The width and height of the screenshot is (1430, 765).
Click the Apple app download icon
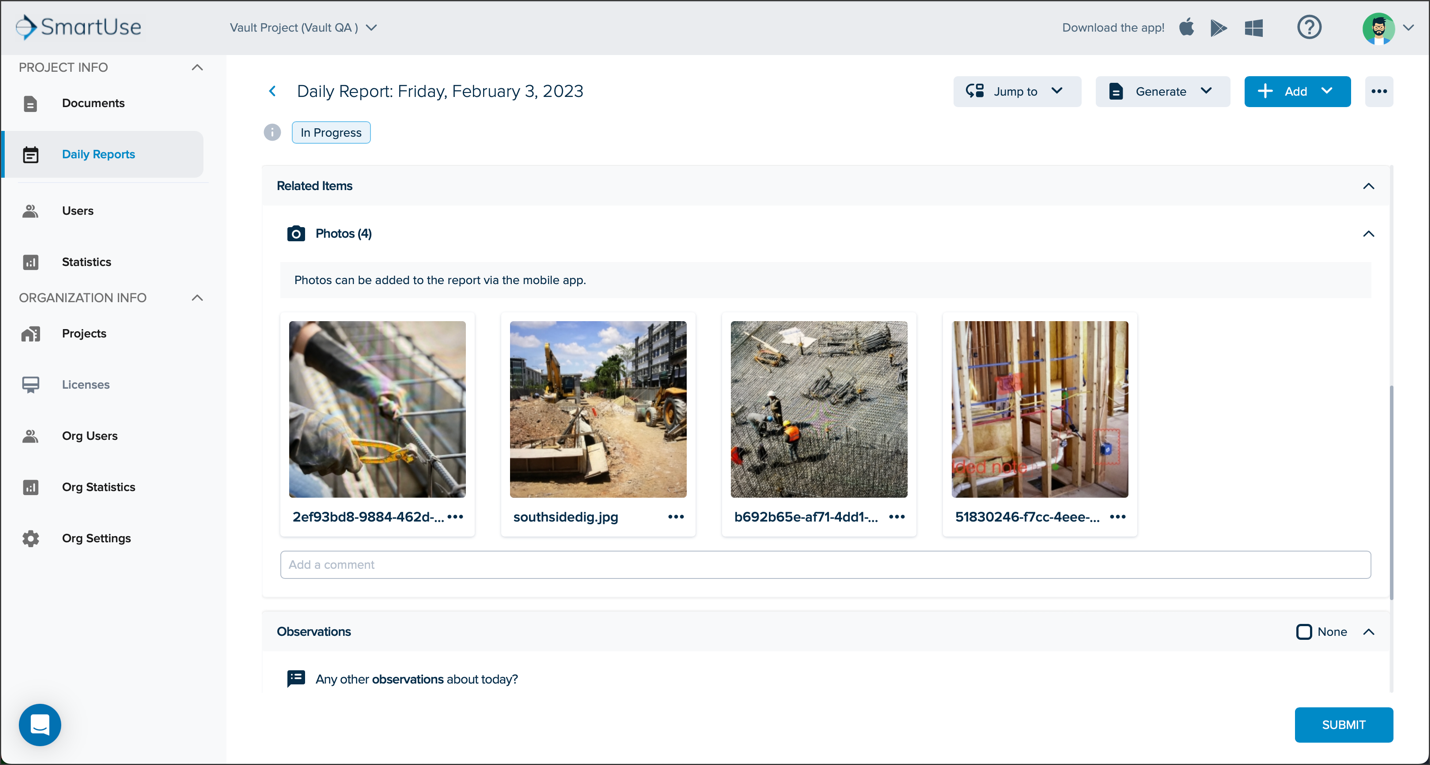1186,27
